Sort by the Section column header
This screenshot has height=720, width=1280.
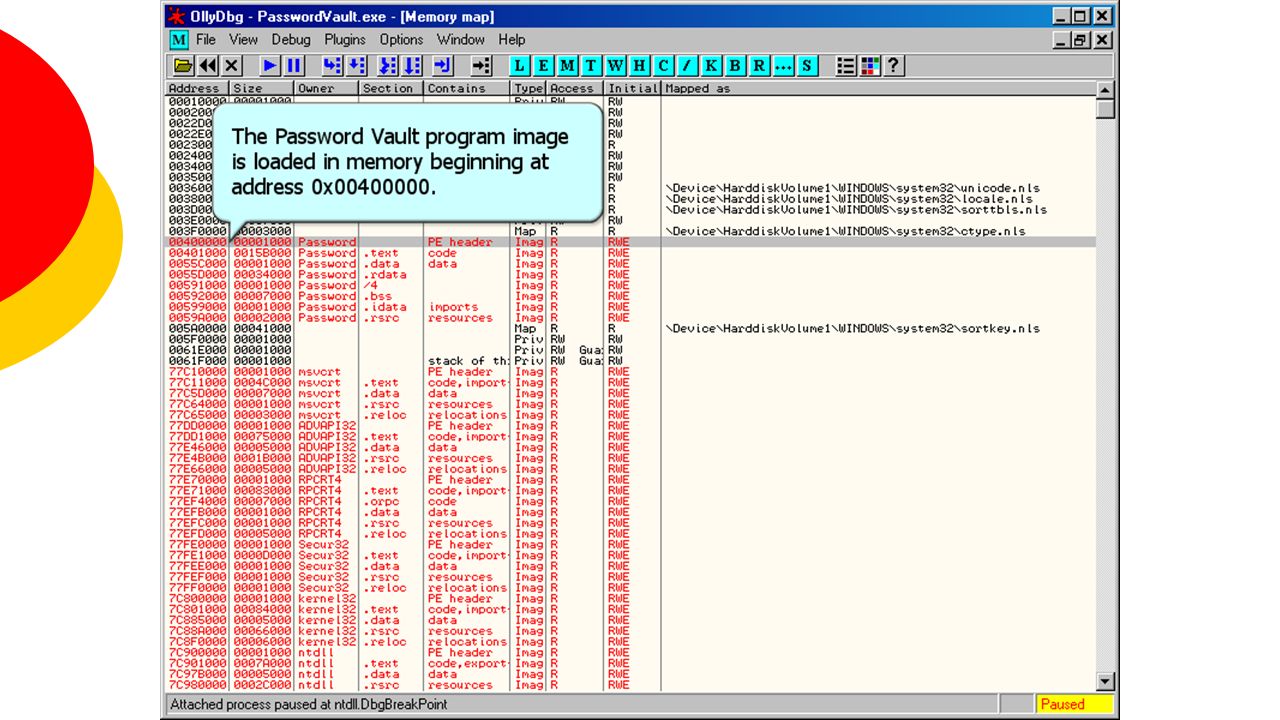click(x=391, y=89)
